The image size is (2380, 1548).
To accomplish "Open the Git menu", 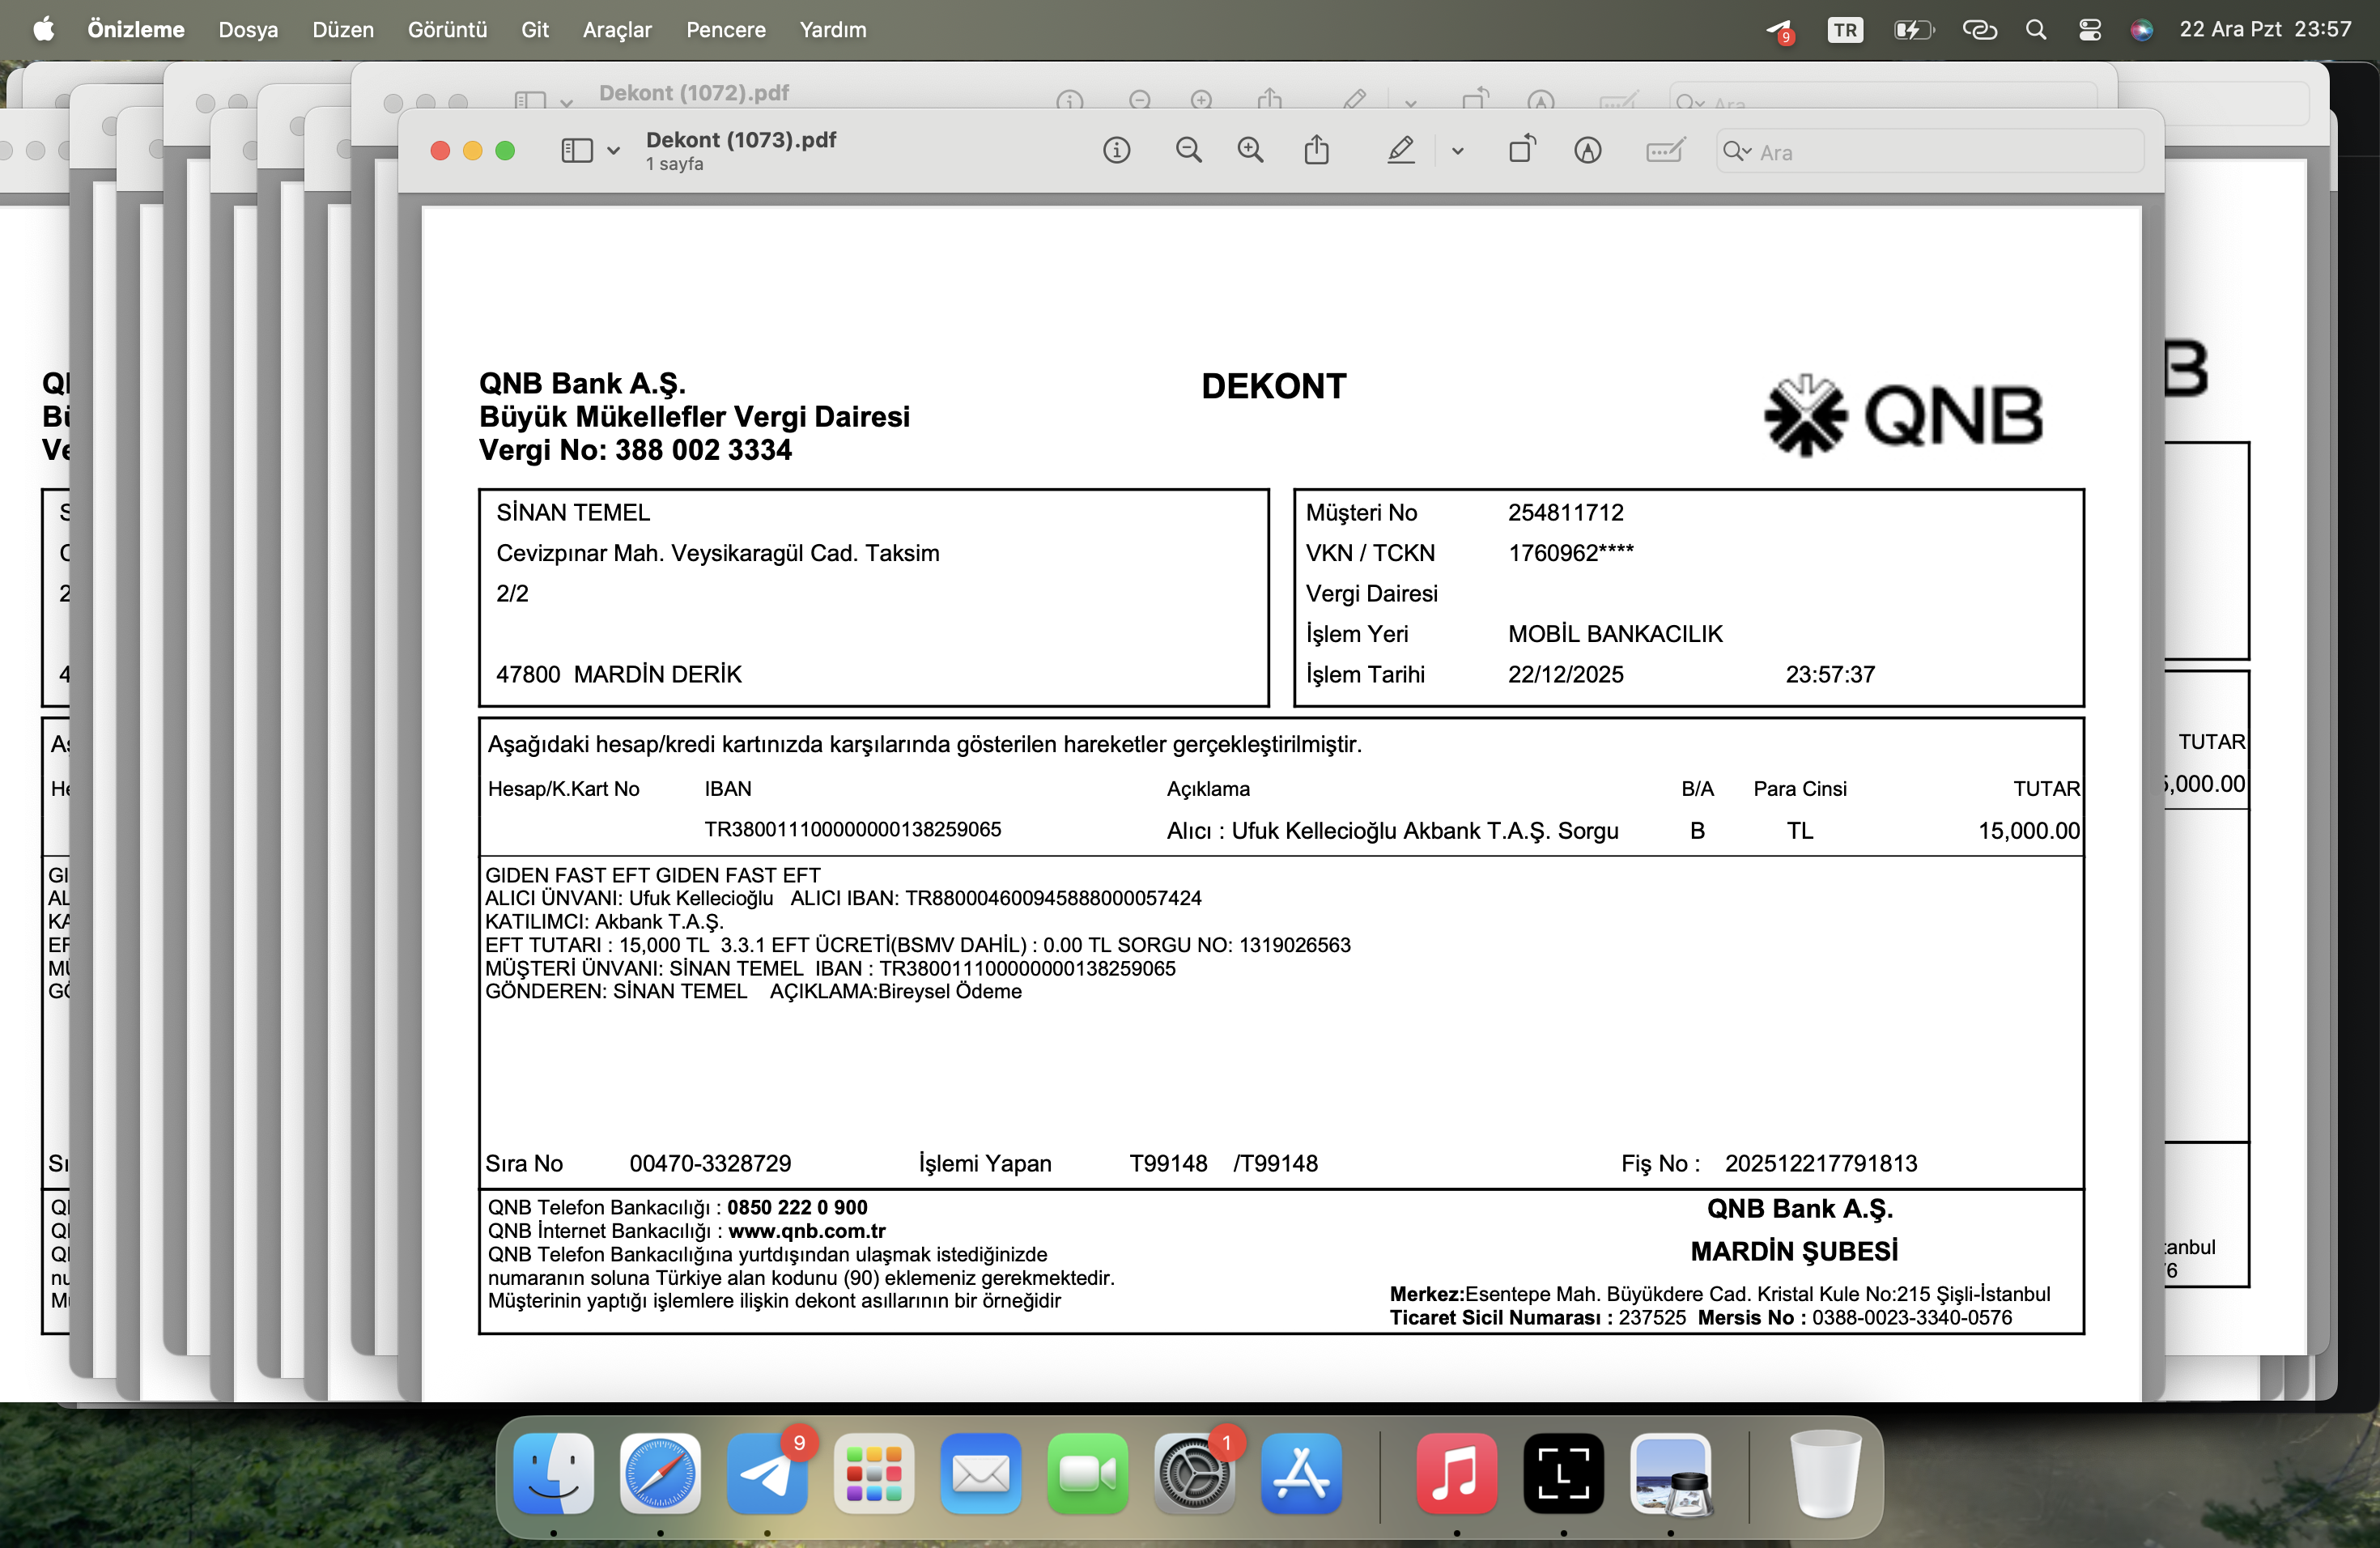I will coord(535,30).
